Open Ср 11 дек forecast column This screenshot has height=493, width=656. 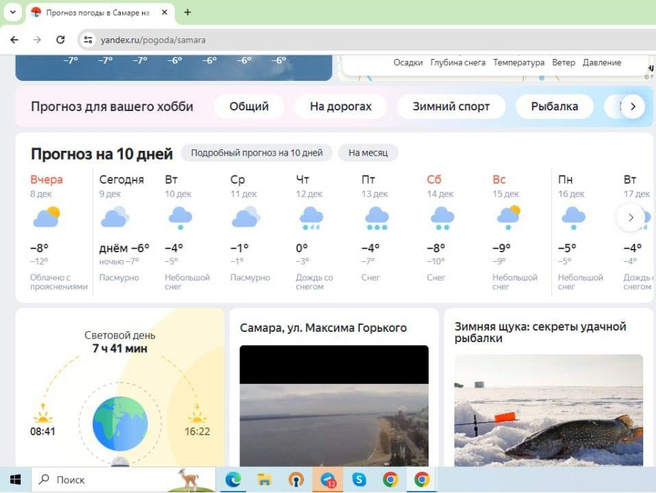(251, 232)
